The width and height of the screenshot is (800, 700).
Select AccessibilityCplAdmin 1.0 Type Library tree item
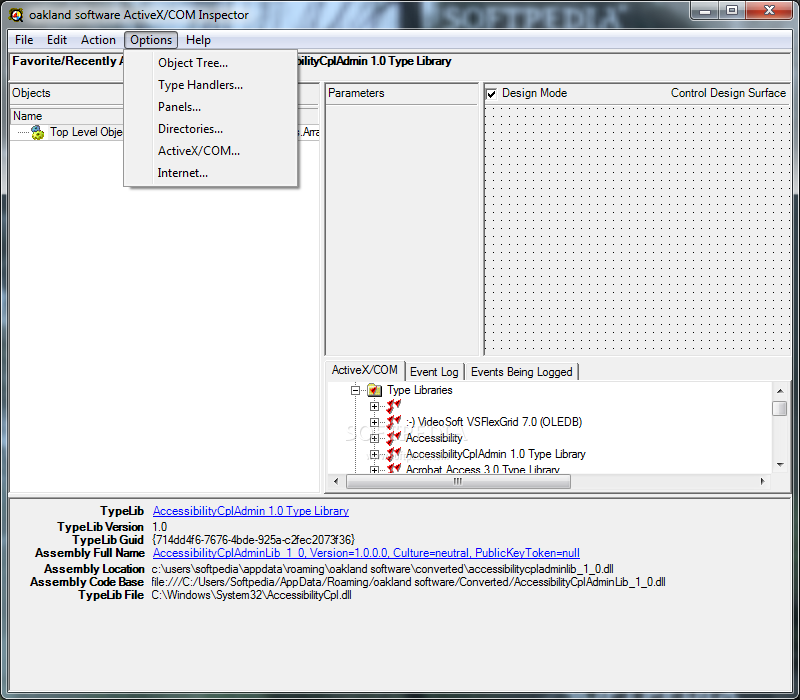click(496, 454)
